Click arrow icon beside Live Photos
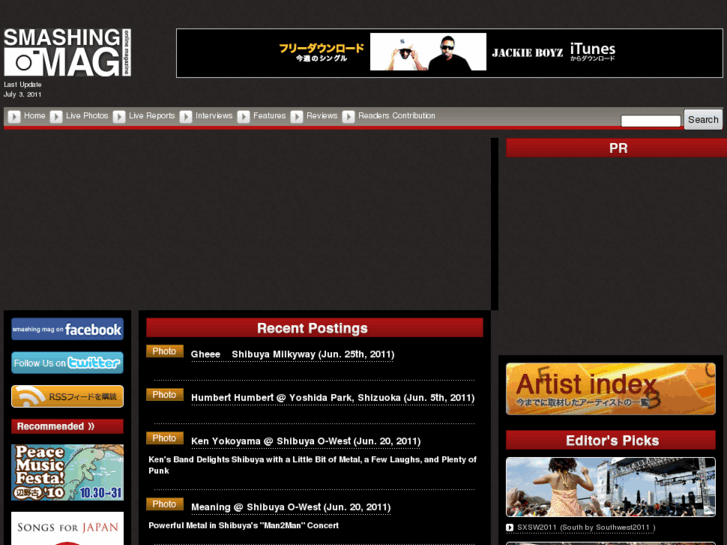 (56, 116)
